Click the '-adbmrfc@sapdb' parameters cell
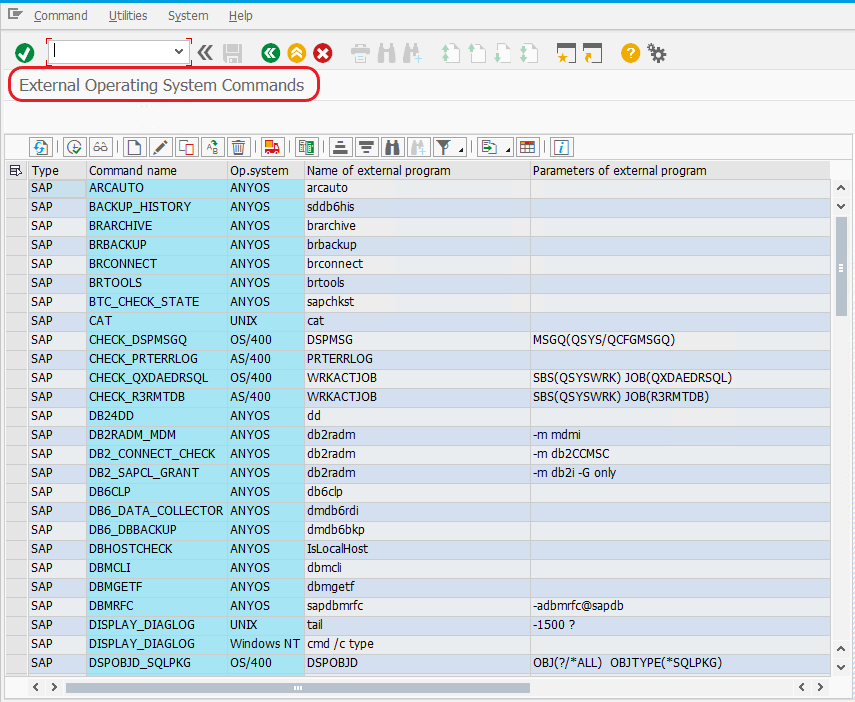Image resolution: width=855 pixels, height=702 pixels. [681, 606]
